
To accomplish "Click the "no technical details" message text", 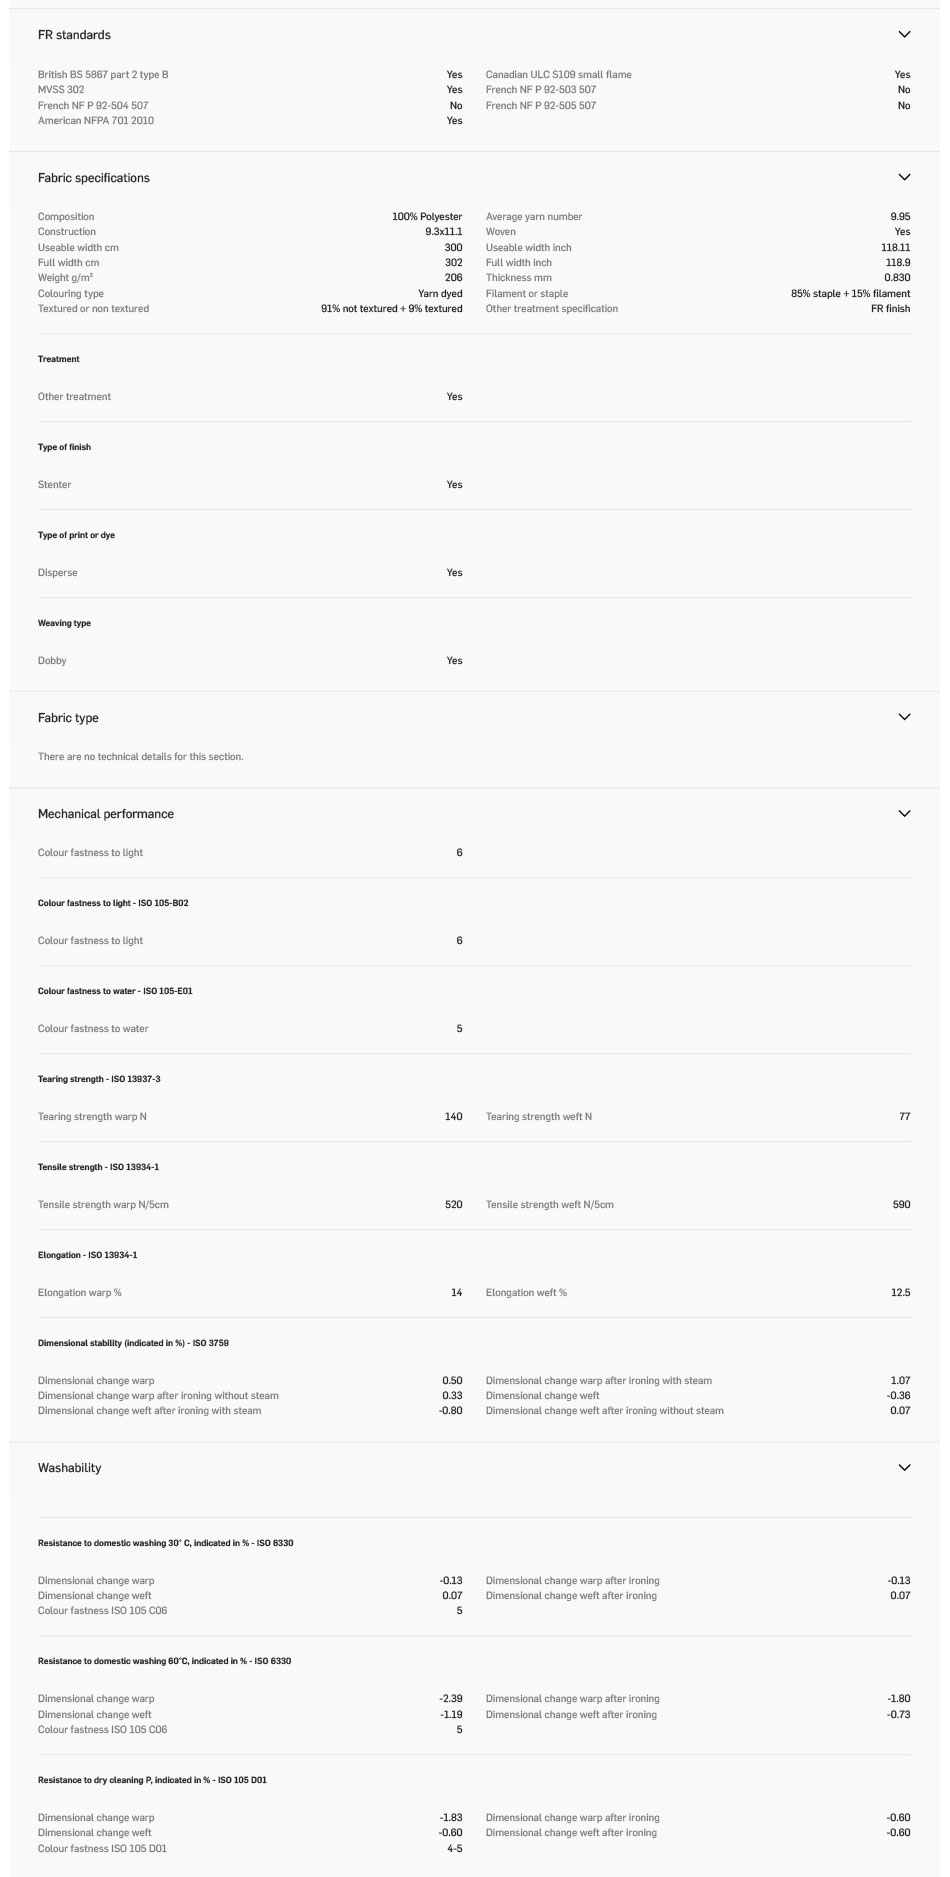I will [x=140, y=757].
